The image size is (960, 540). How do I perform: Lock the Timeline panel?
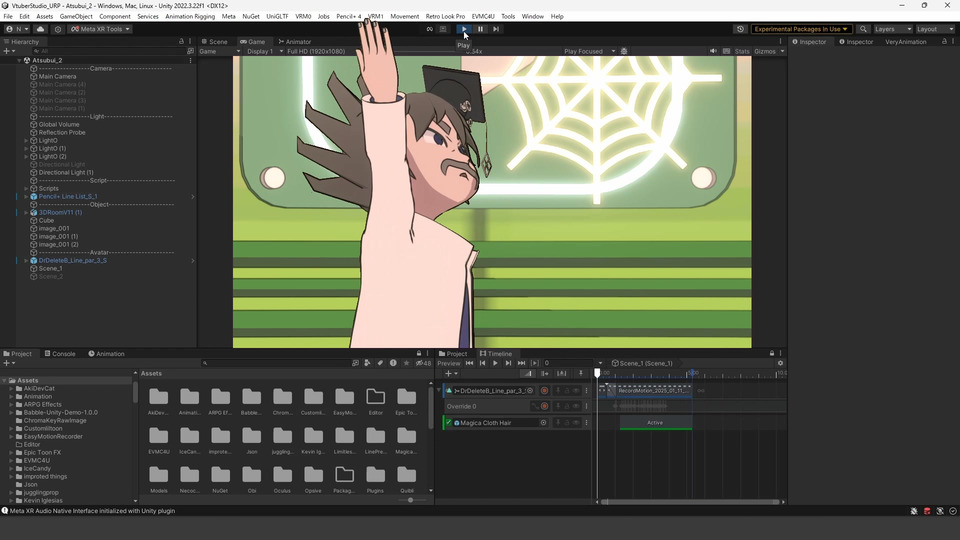(771, 353)
